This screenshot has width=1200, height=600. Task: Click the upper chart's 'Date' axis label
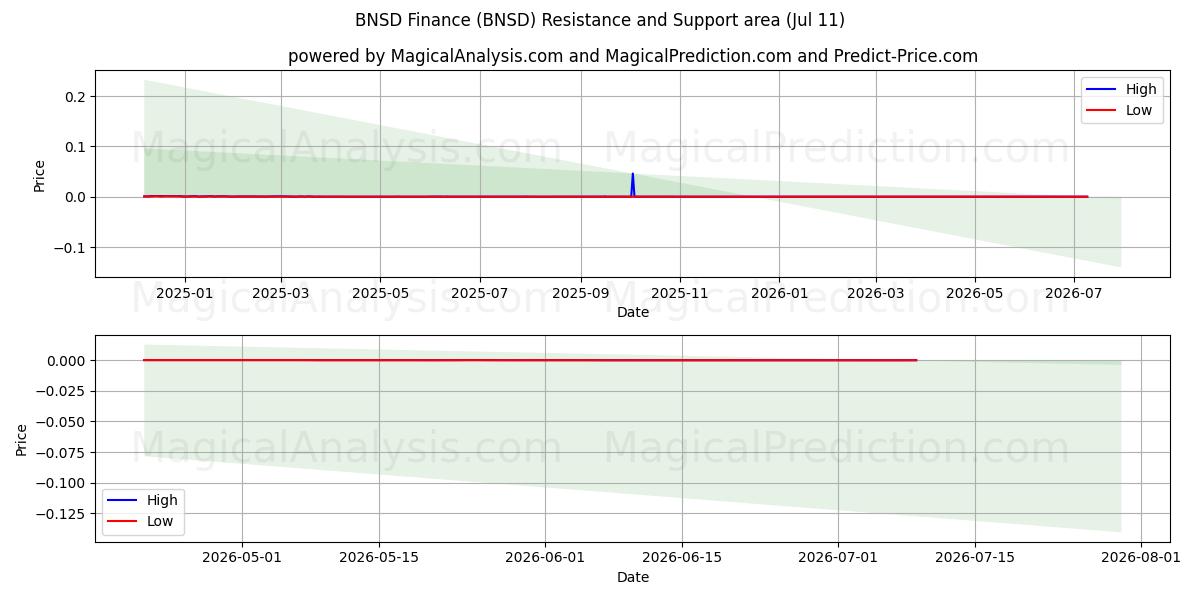coord(633,312)
